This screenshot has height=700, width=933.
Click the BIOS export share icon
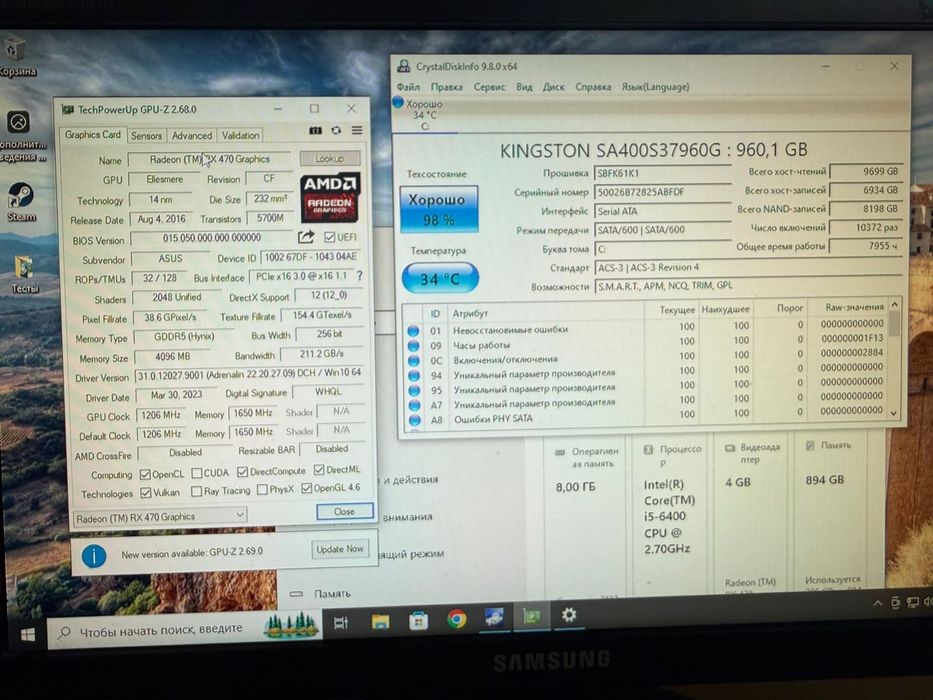306,237
